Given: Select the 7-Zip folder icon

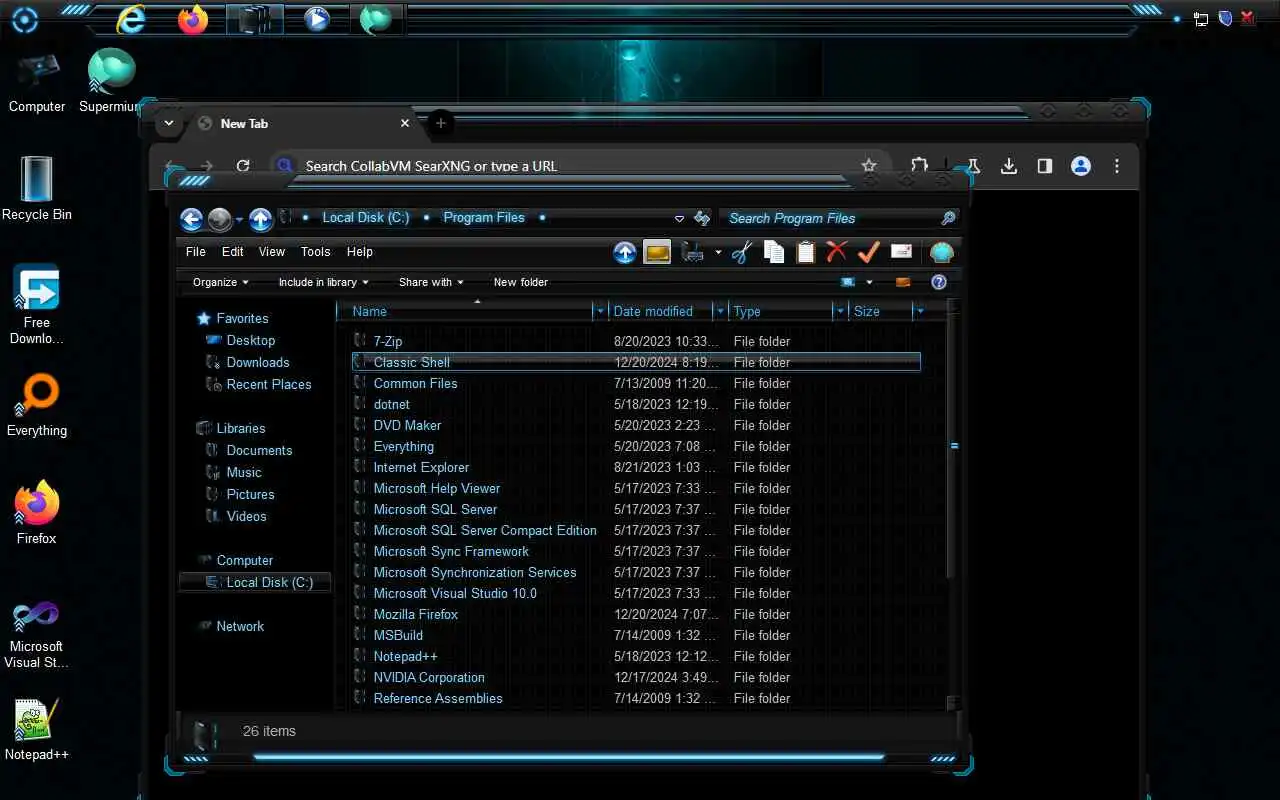Looking at the screenshot, I should [360, 341].
